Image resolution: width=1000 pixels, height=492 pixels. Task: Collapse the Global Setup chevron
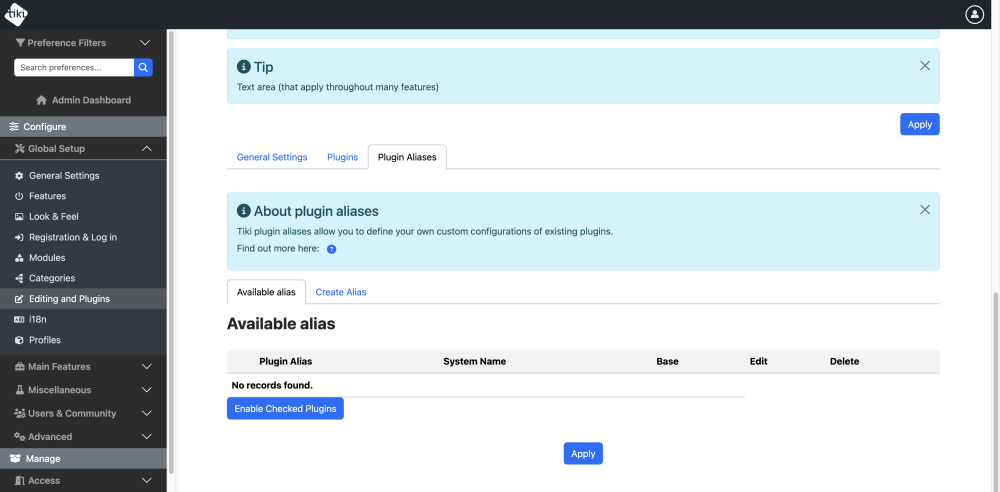[147, 149]
